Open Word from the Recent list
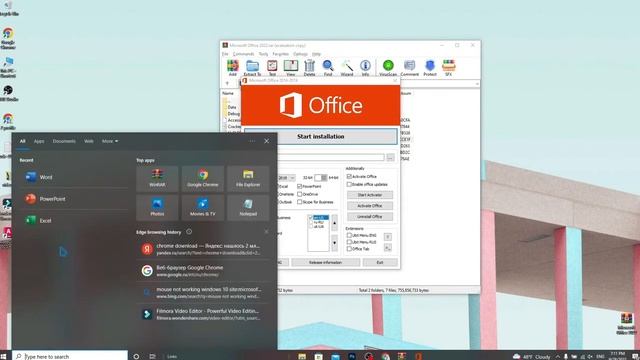The width and height of the screenshot is (640, 360). 73,177
